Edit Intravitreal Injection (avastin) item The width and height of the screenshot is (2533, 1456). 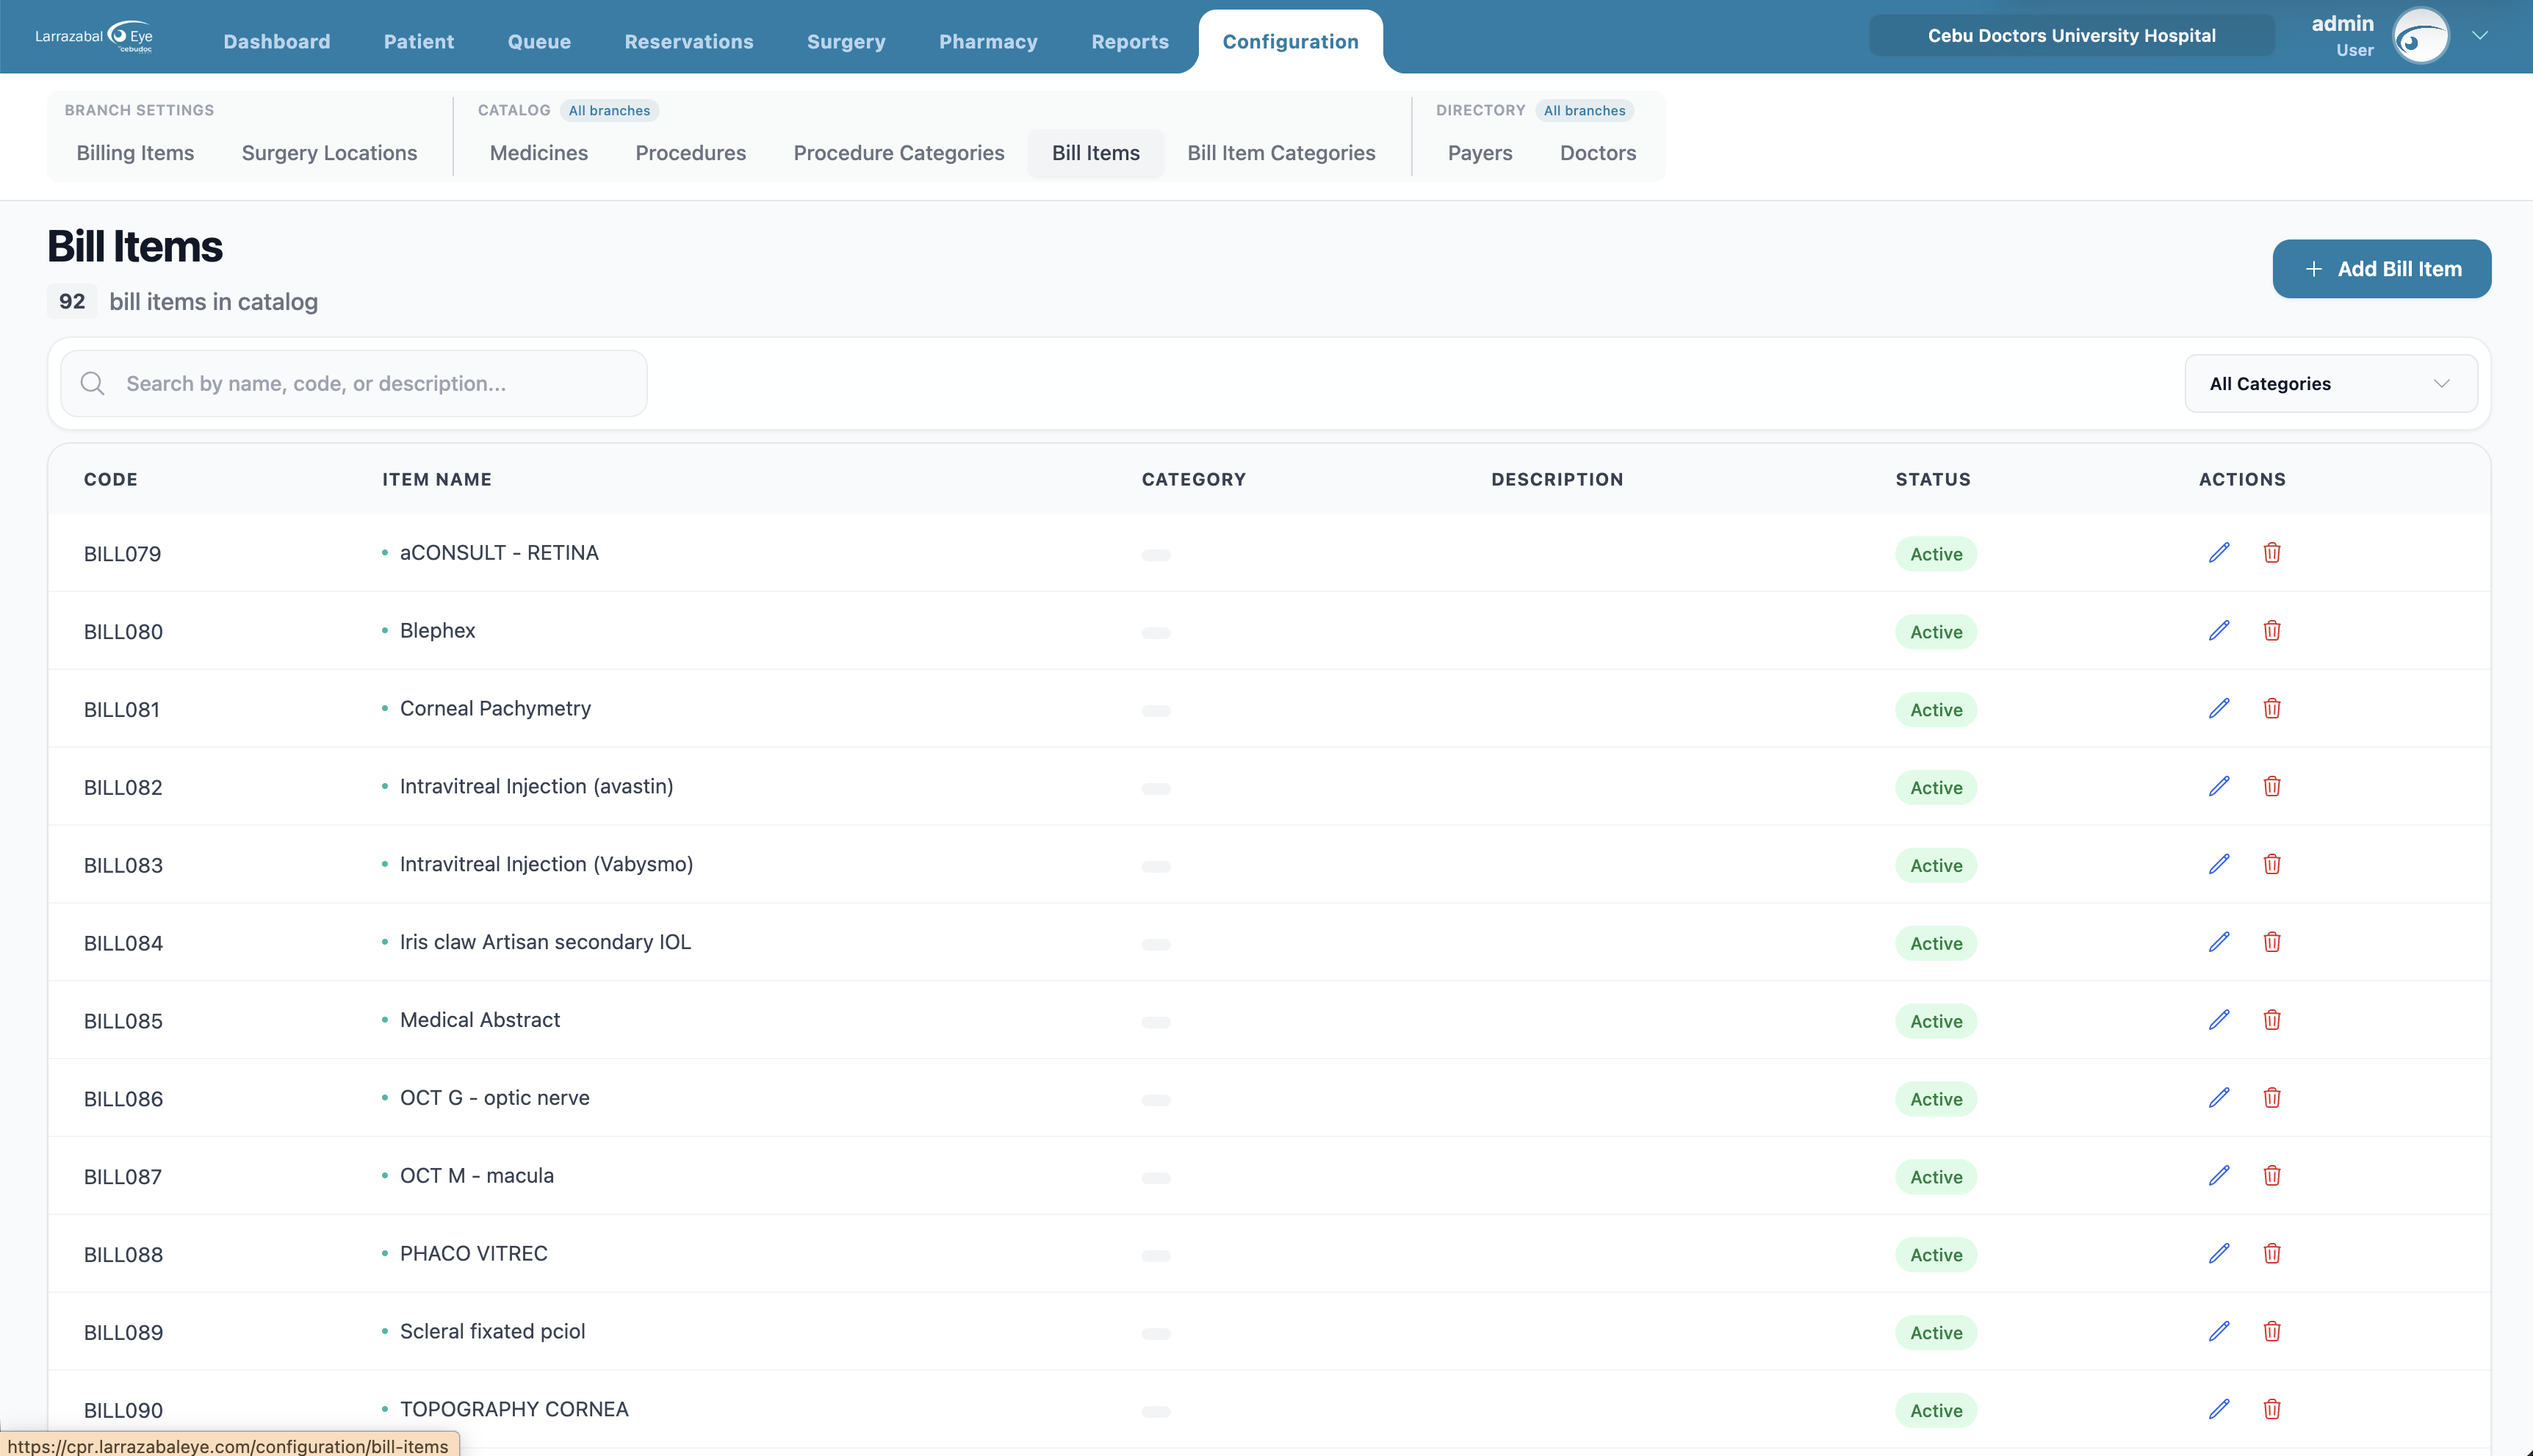pyautogui.click(x=2219, y=787)
